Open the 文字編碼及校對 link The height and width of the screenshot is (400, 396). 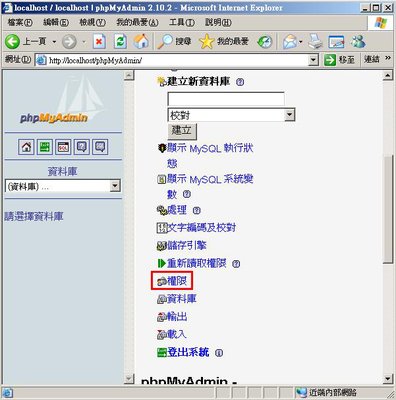pos(201,228)
